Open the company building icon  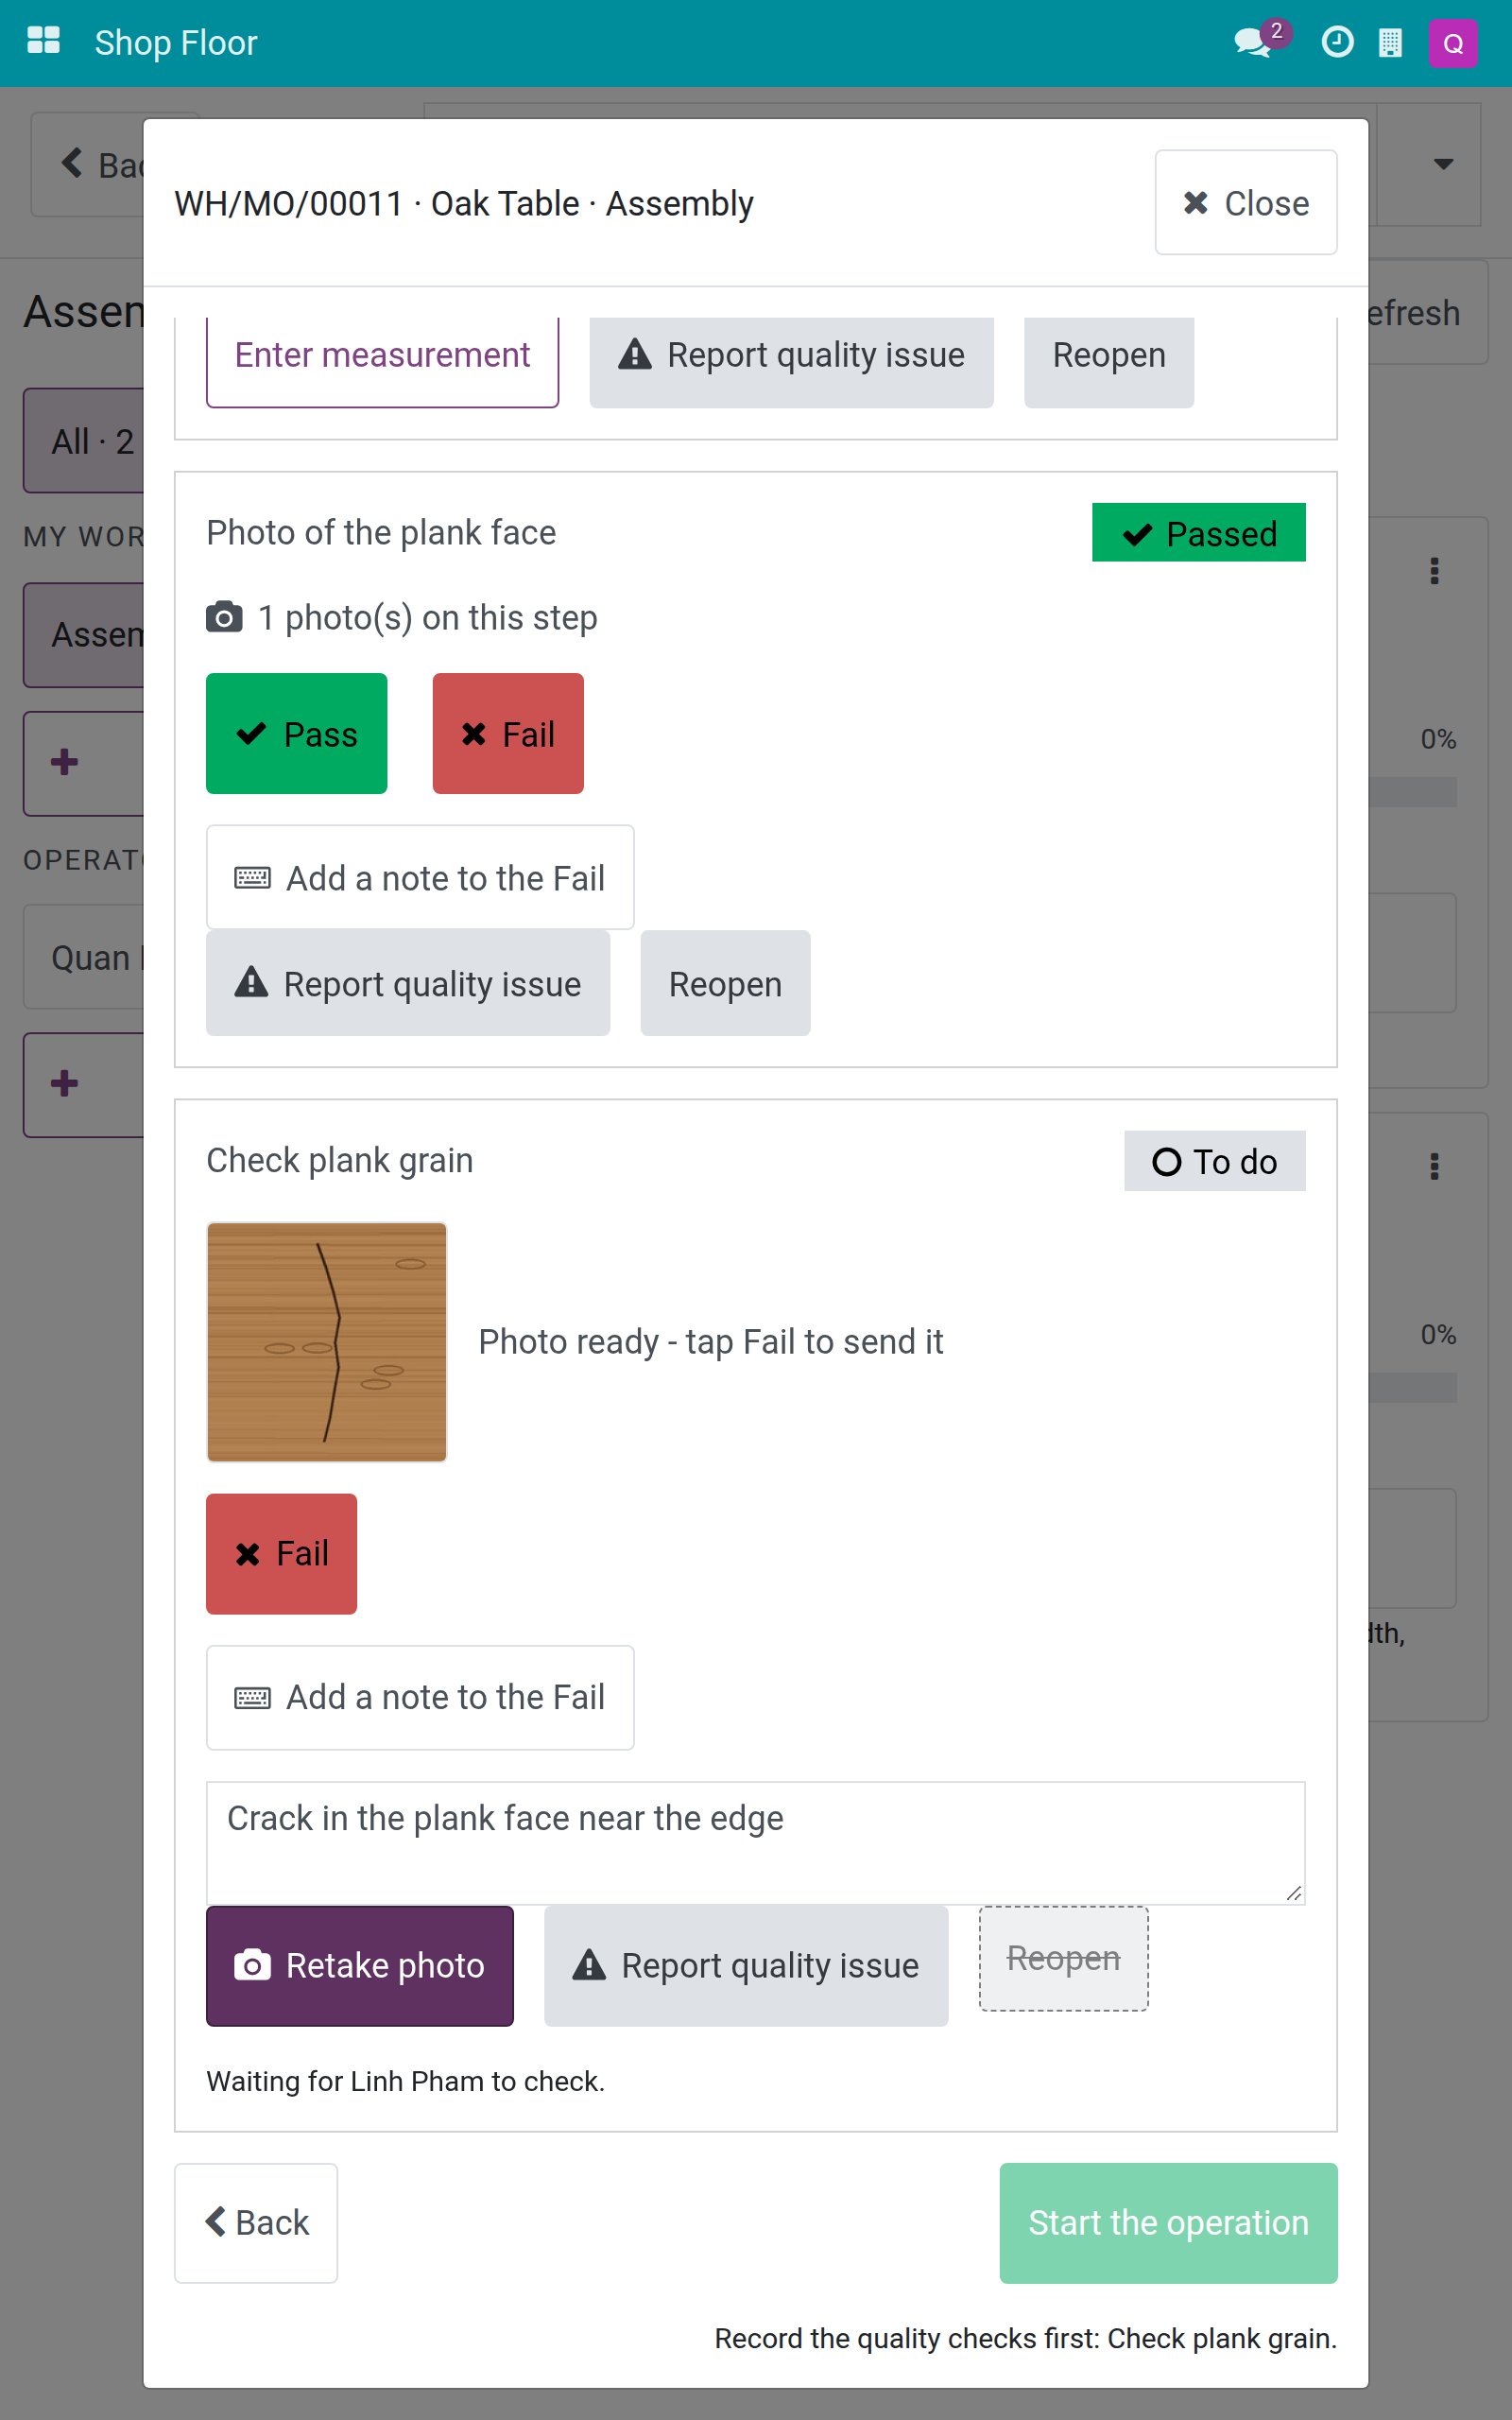[x=1390, y=43]
